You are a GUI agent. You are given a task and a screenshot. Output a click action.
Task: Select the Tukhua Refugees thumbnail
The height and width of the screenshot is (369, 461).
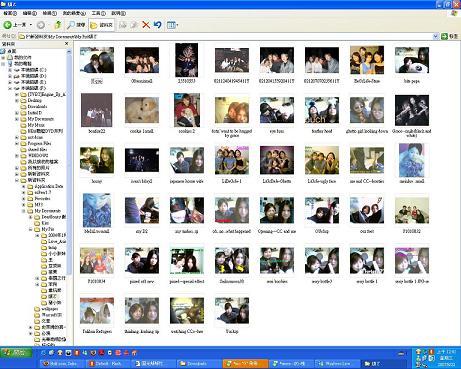(97, 311)
